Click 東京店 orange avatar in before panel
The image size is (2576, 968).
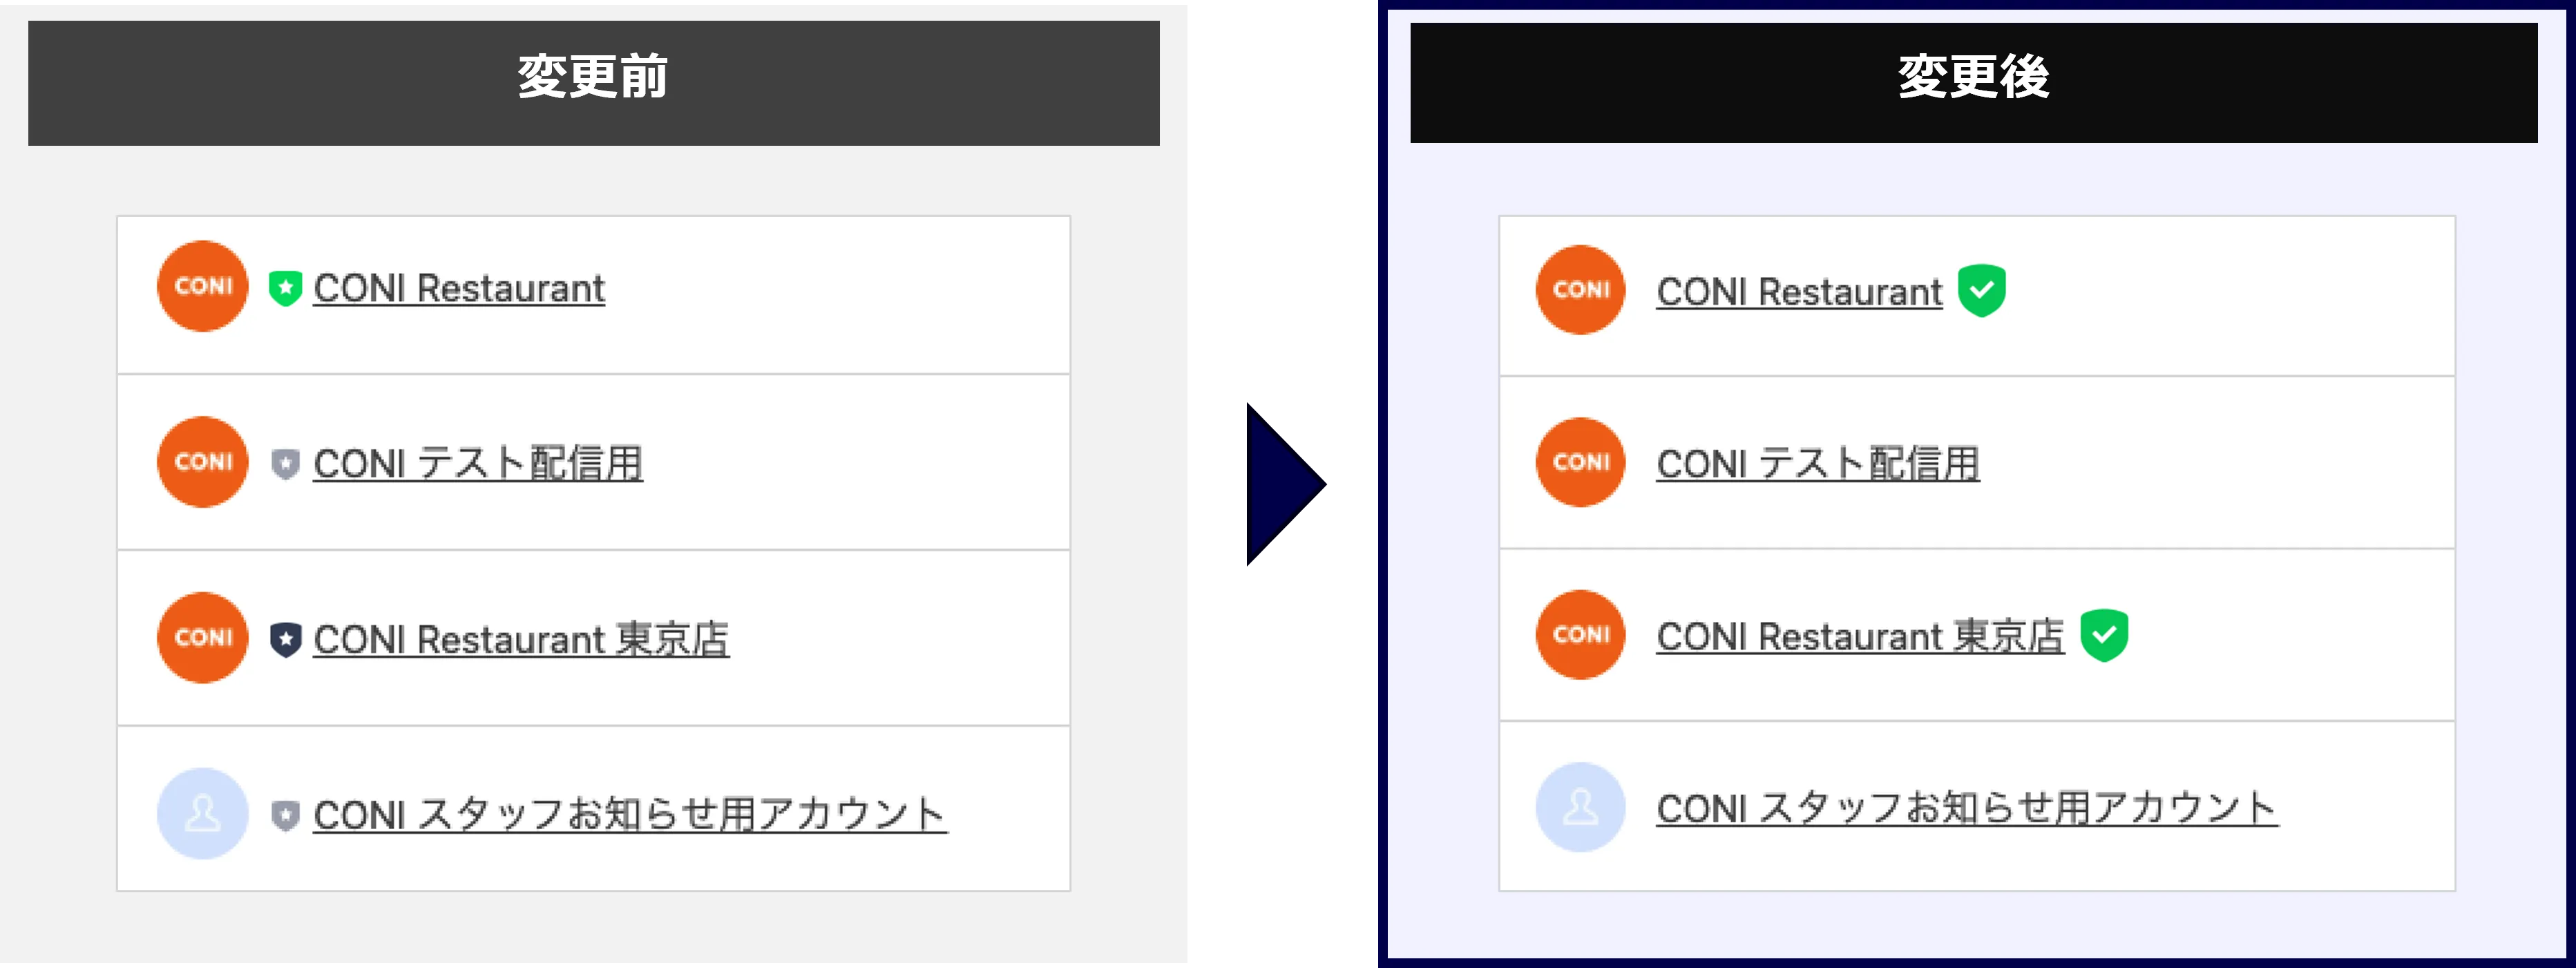[x=203, y=638]
